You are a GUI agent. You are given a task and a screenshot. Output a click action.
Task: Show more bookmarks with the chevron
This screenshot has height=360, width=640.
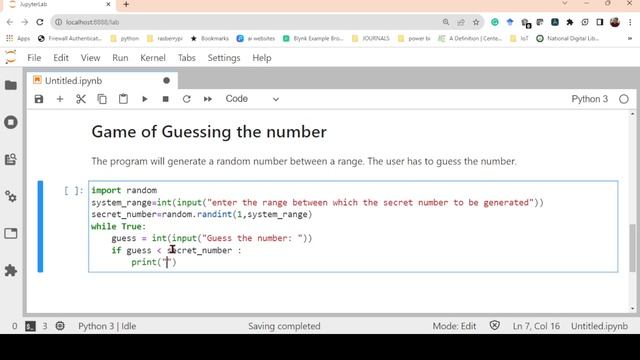(x=630, y=38)
